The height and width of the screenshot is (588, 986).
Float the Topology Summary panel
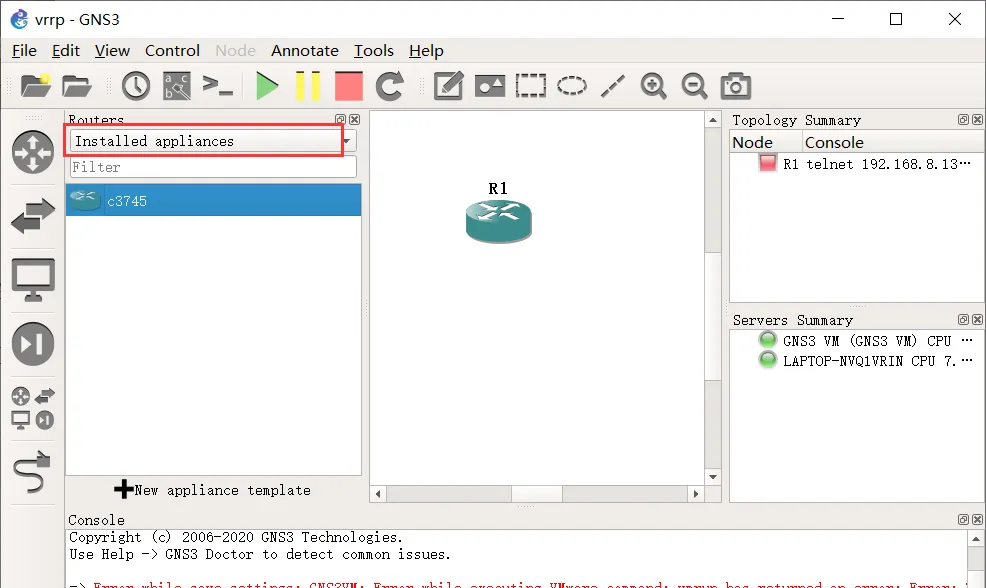click(x=963, y=119)
